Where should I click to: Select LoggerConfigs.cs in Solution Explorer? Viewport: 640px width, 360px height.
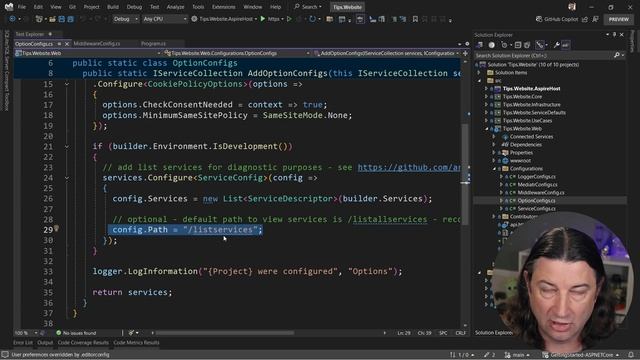coord(536,176)
